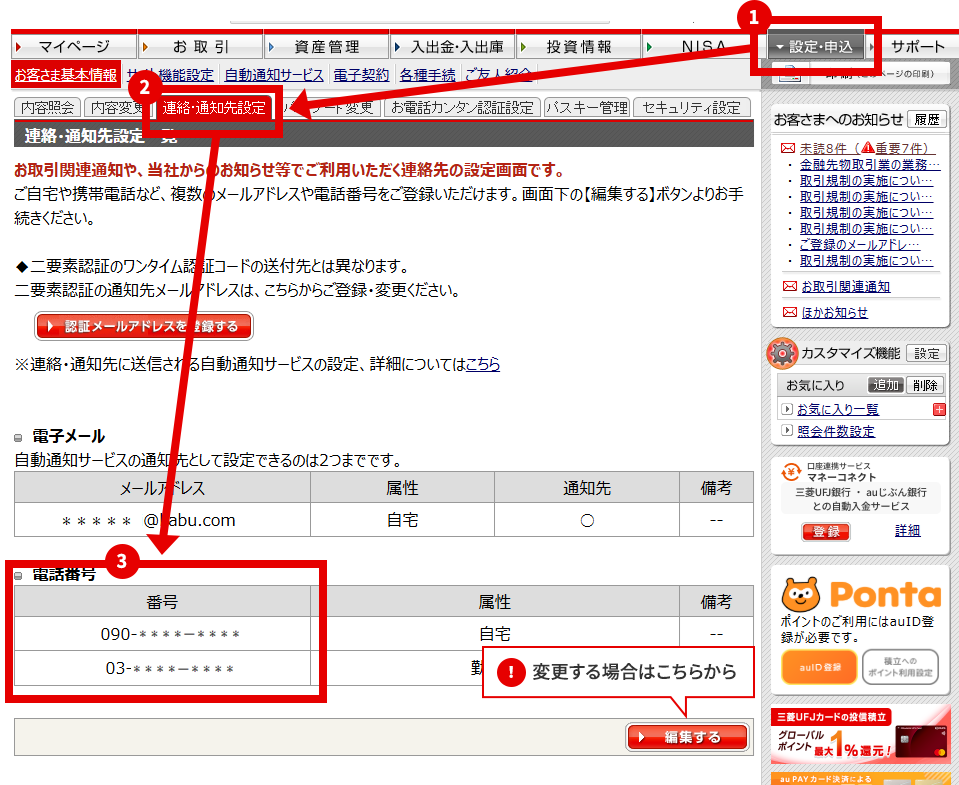
Task: Click 積立へのポイント利用設定 button
Action: point(900,667)
